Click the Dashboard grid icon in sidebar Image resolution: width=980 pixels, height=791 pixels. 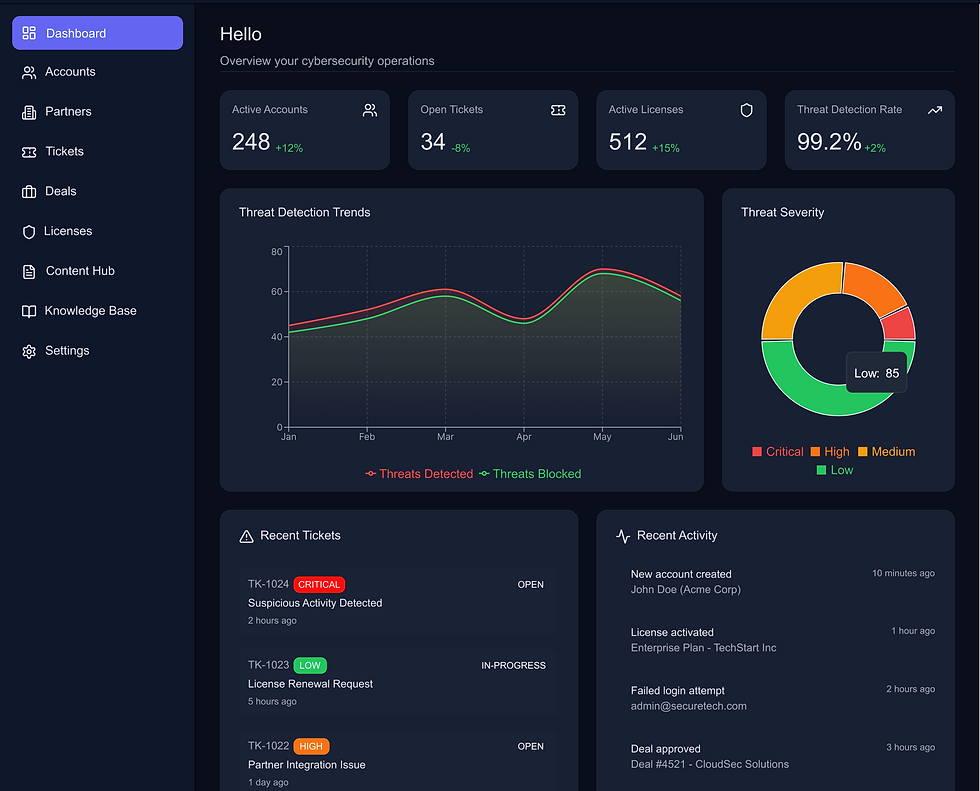click(x=29, y=33)
